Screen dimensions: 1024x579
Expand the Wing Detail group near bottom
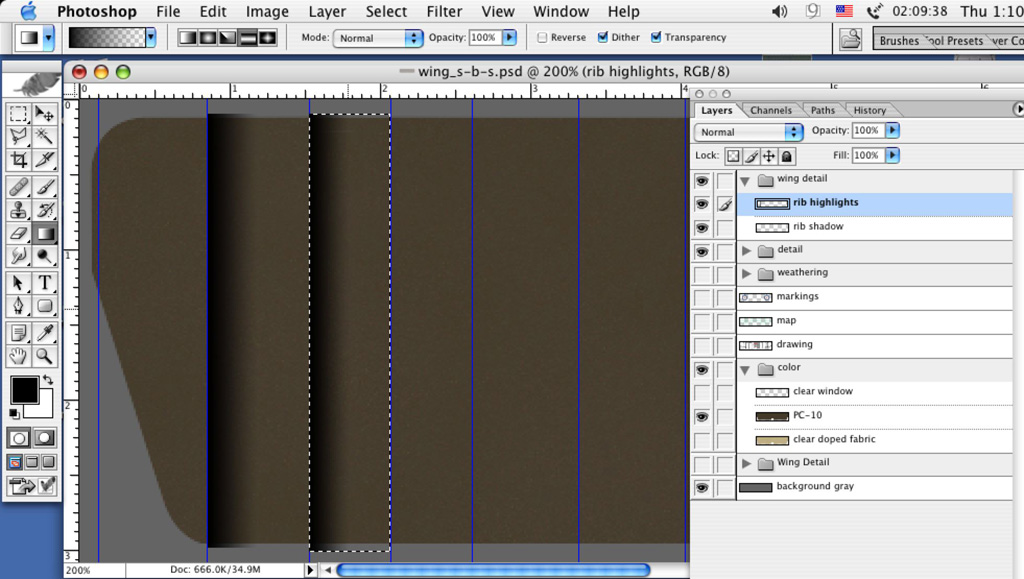point(746,463)
